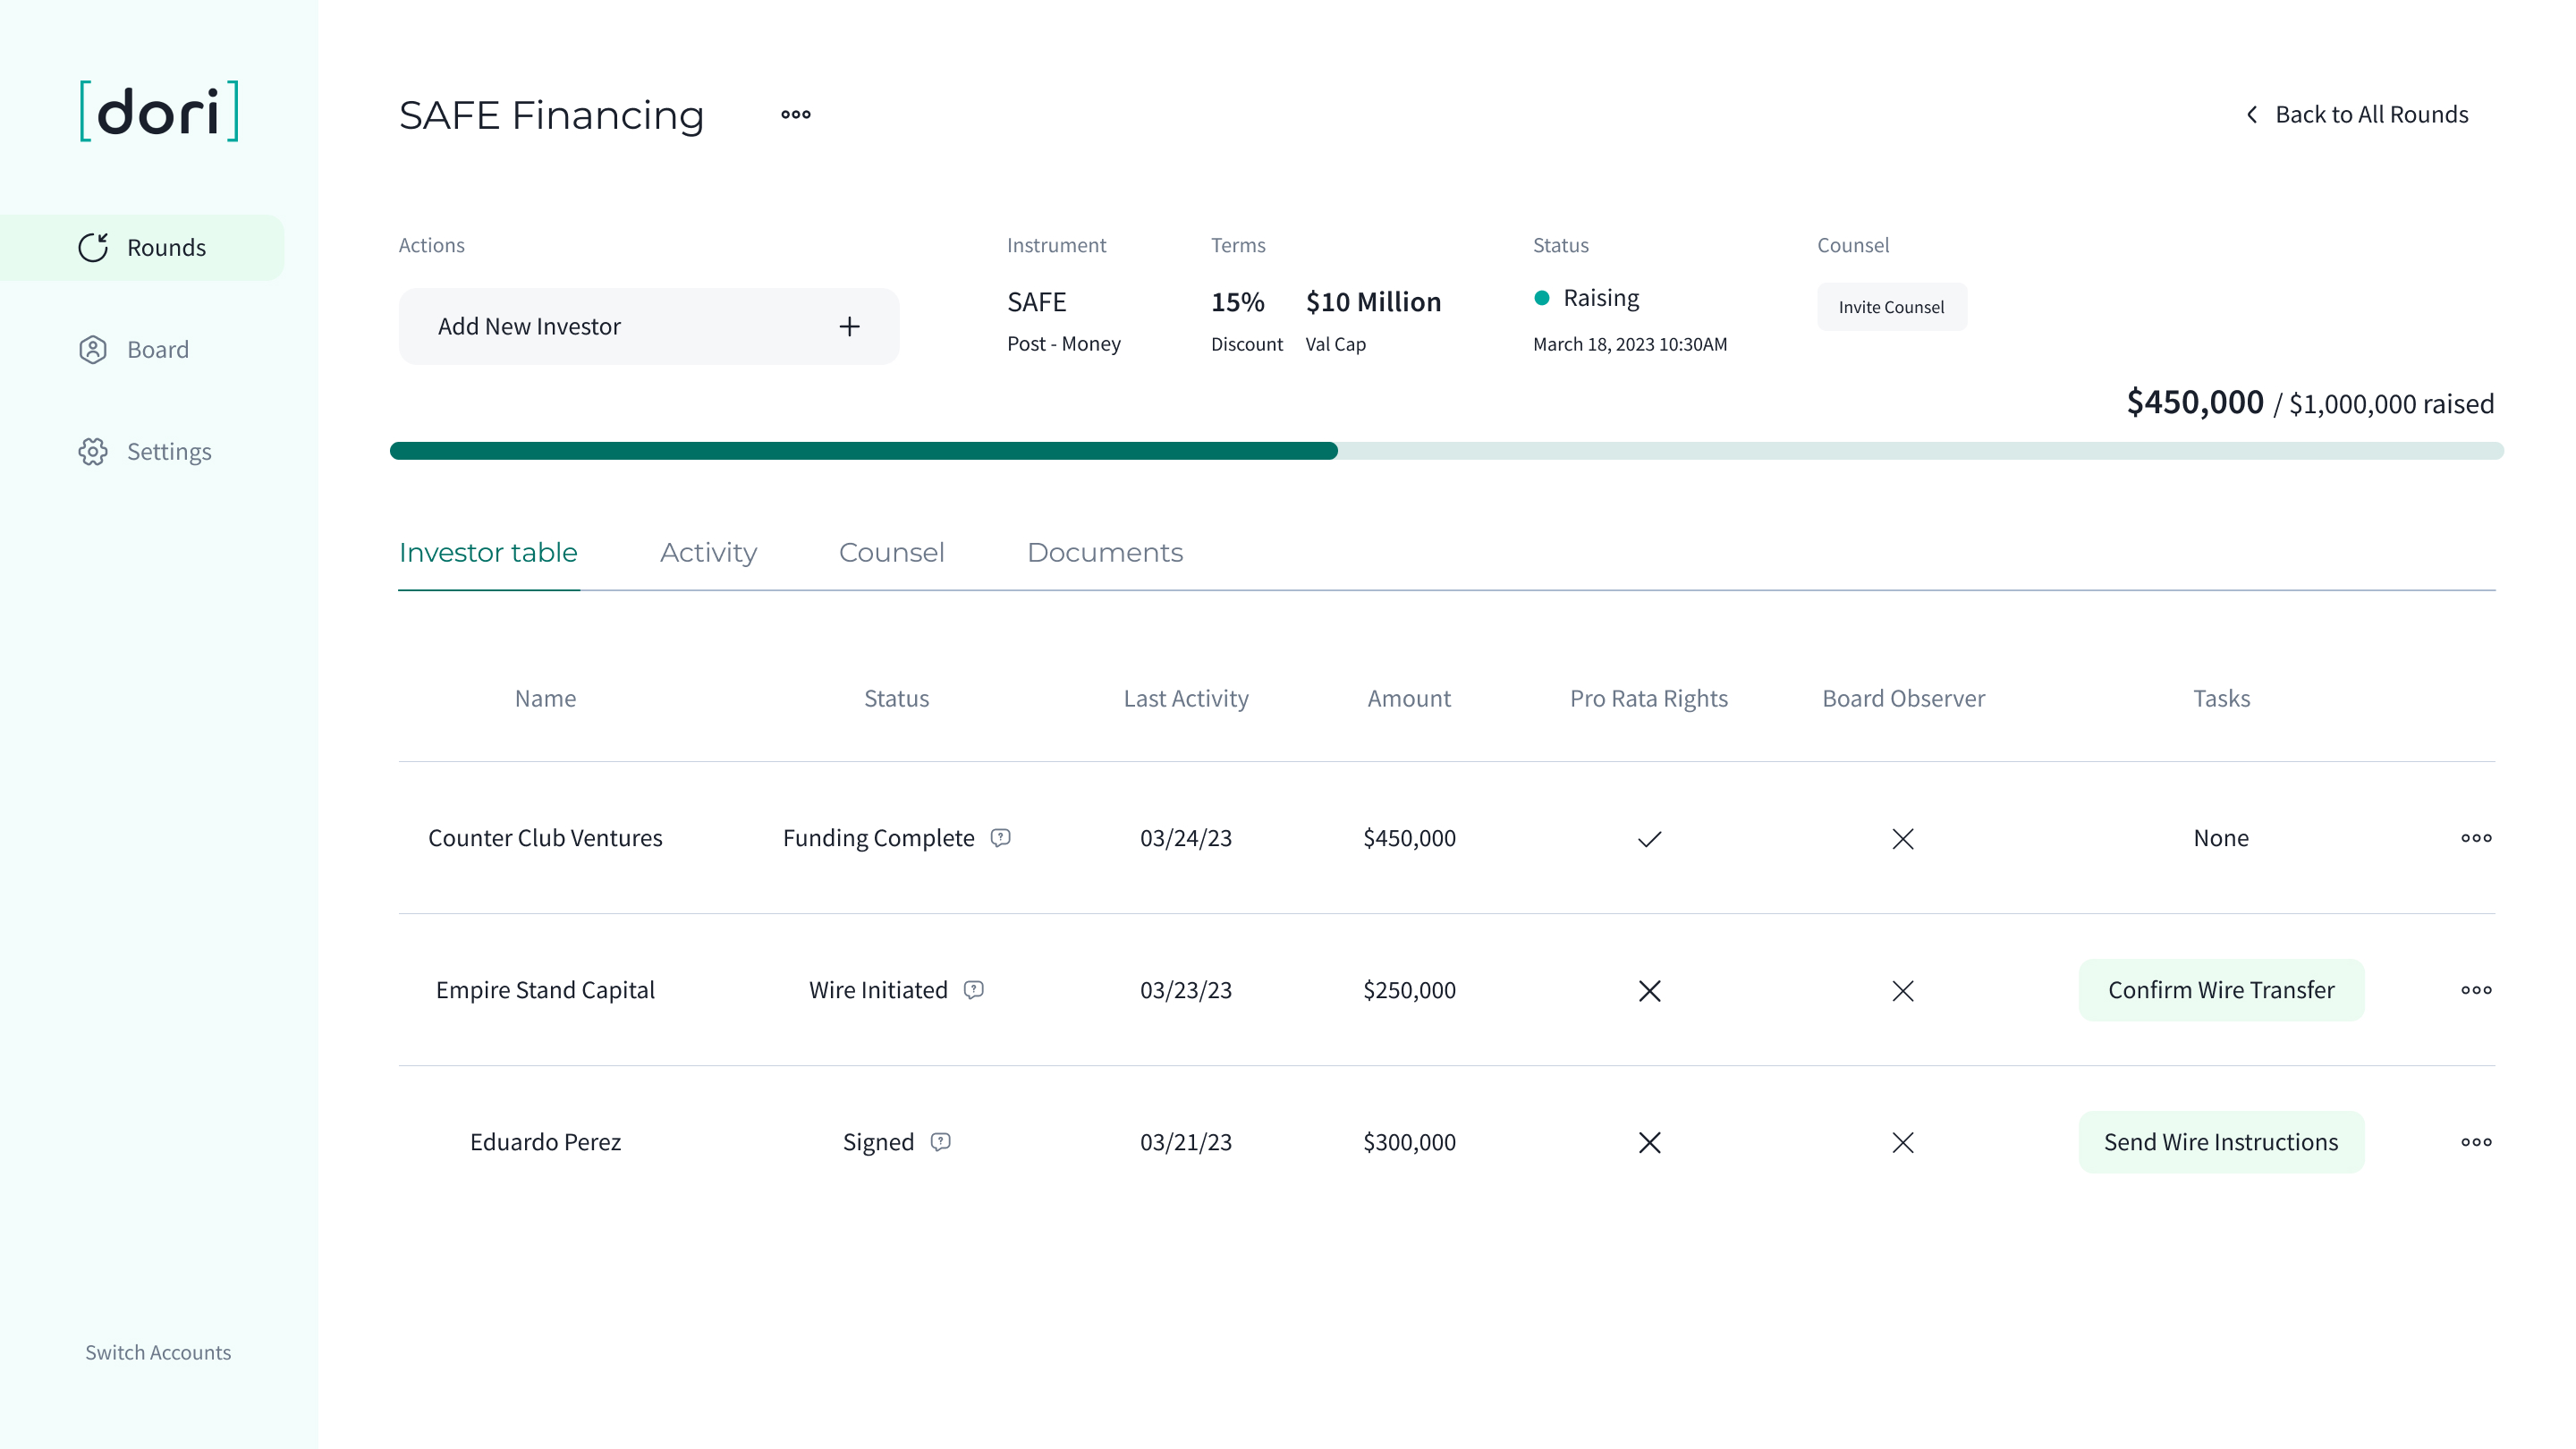Screen dimensions: 2576x1449
Task: Click the Board person badge icon
Action: [x=93, y=349]
